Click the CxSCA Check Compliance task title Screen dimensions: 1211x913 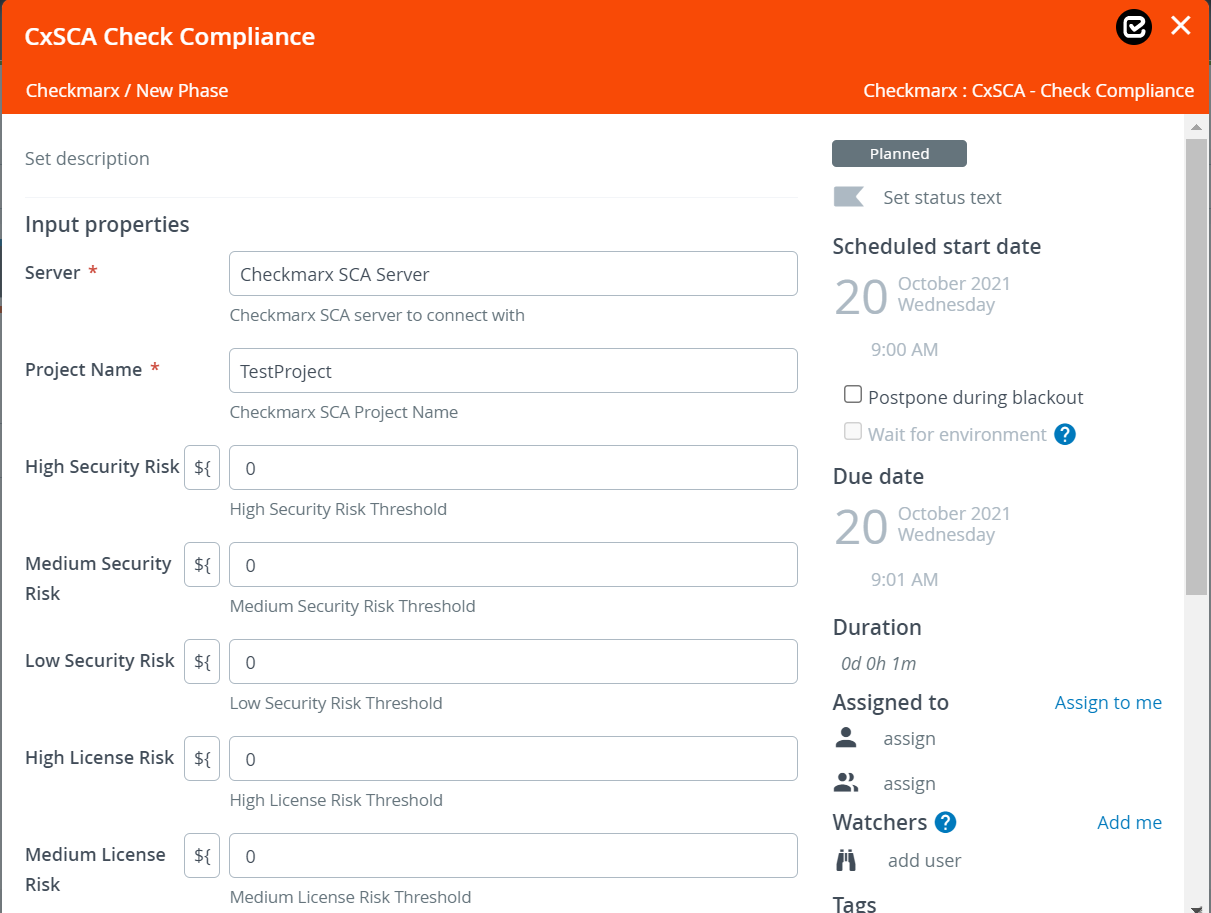[x=170, y=37]
